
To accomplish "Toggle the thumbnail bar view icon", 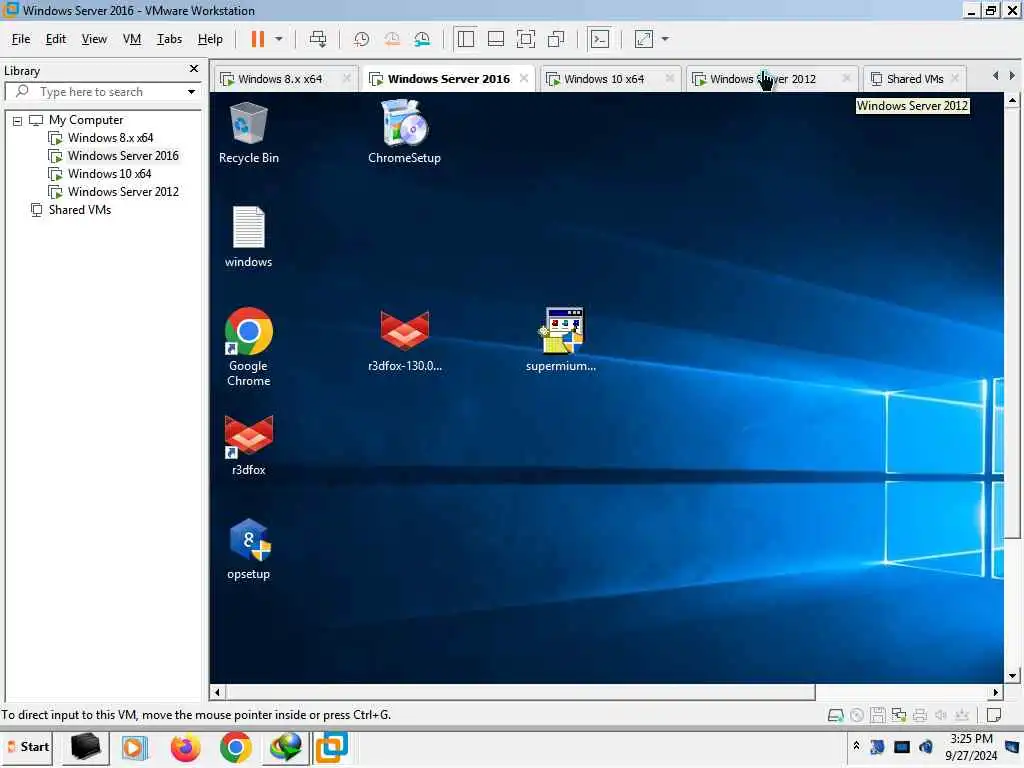I will [x=496, y=39].
